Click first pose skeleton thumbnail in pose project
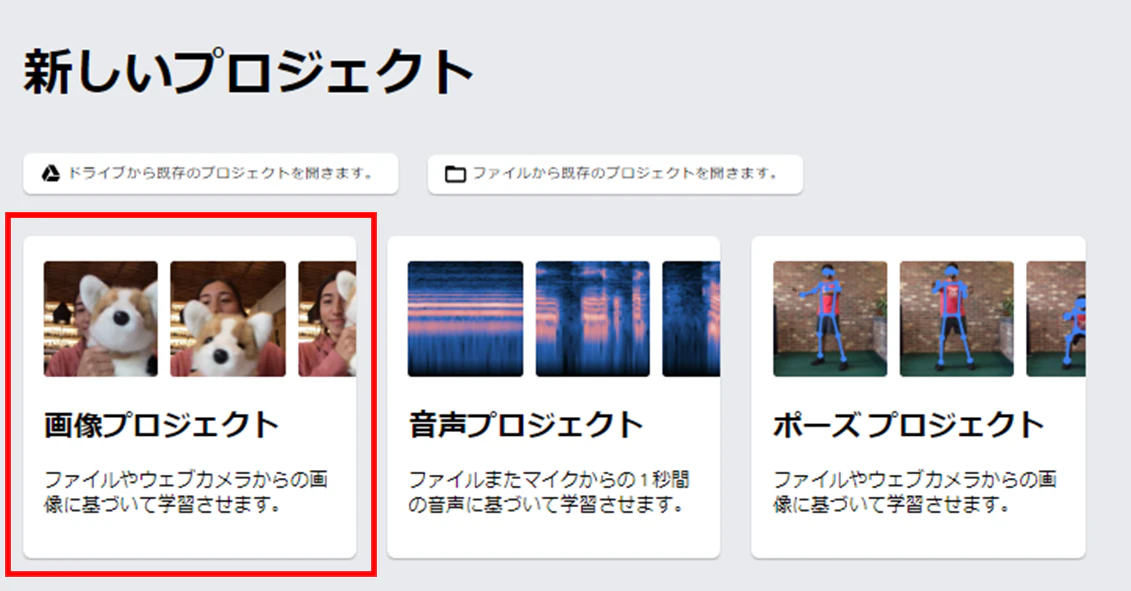Screen dimensions: 1131x591 830,319
